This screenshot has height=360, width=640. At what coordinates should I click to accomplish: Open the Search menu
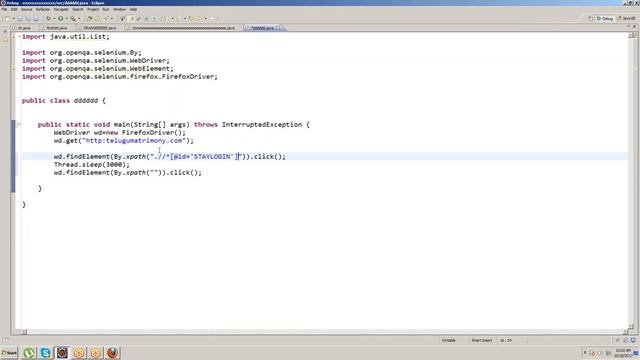[x=78, y=9]
